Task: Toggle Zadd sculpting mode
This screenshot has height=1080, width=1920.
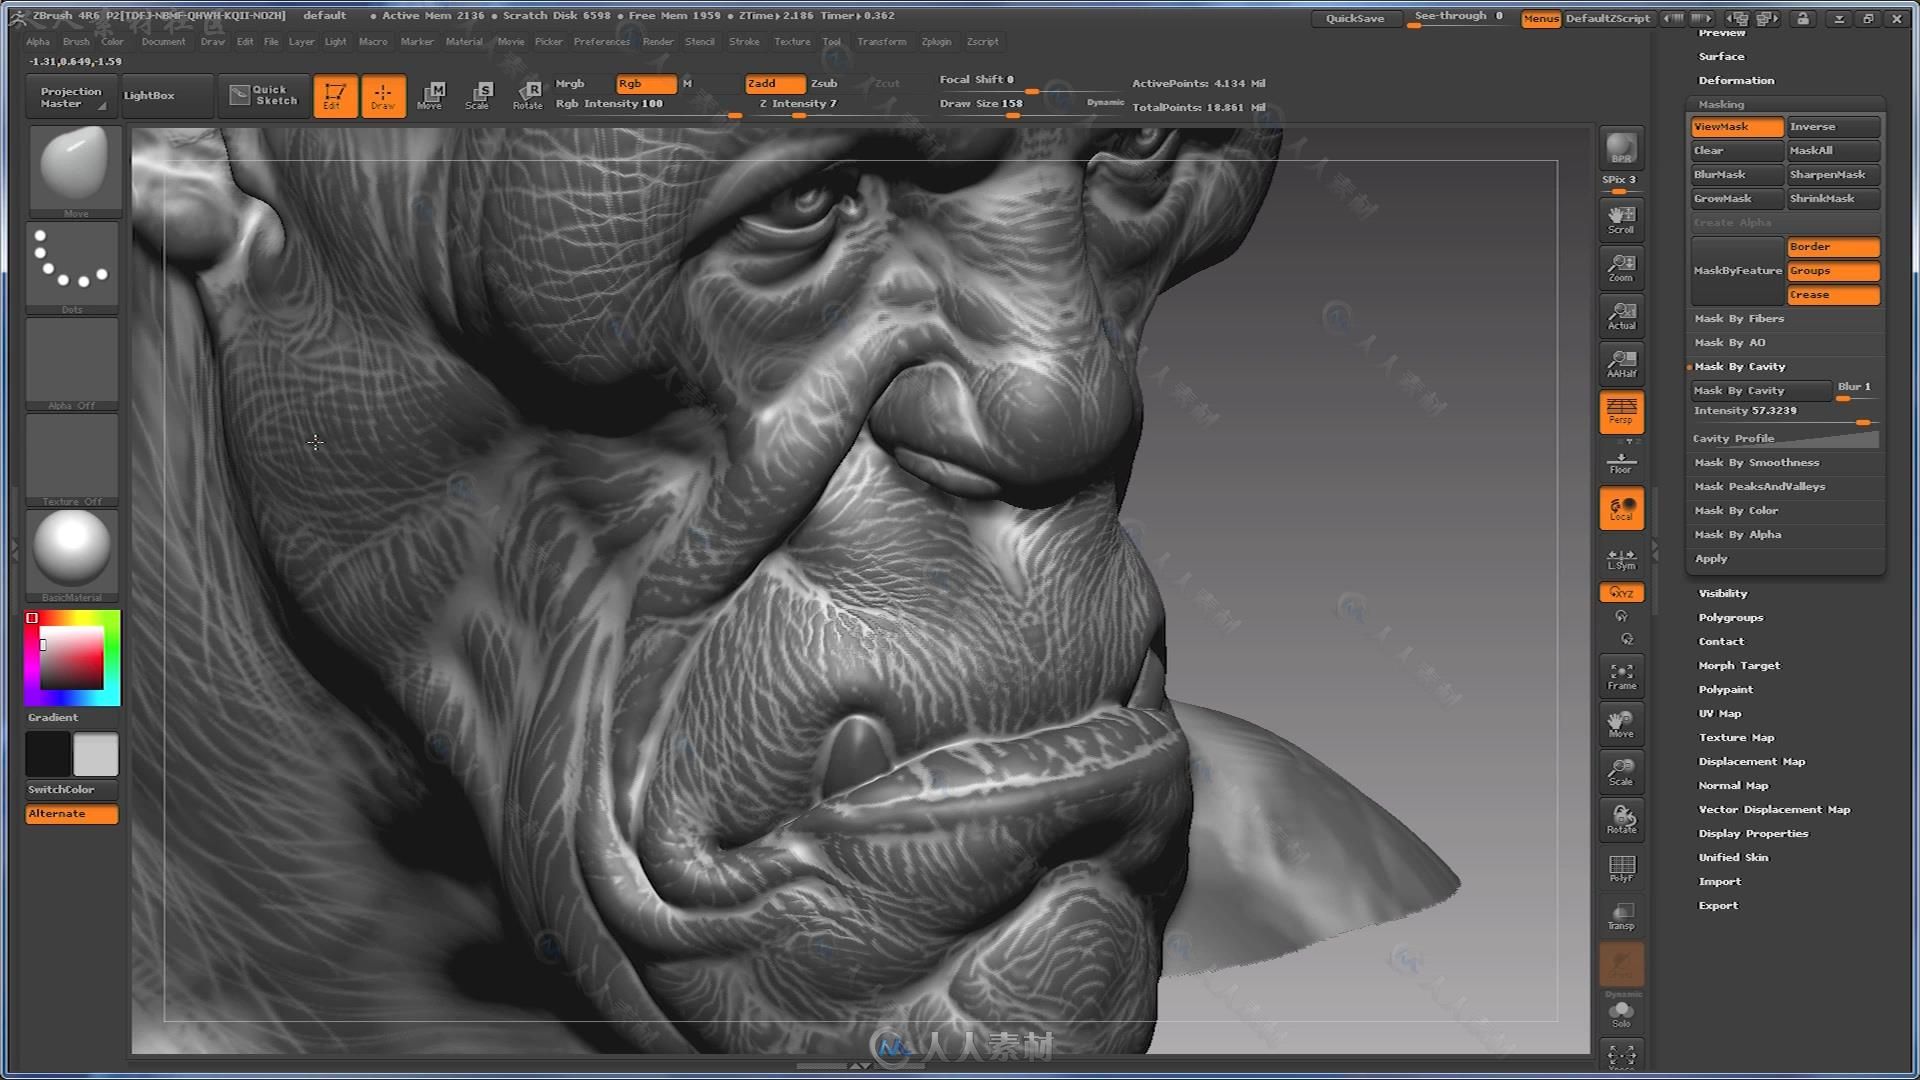Action: point(762,83)
